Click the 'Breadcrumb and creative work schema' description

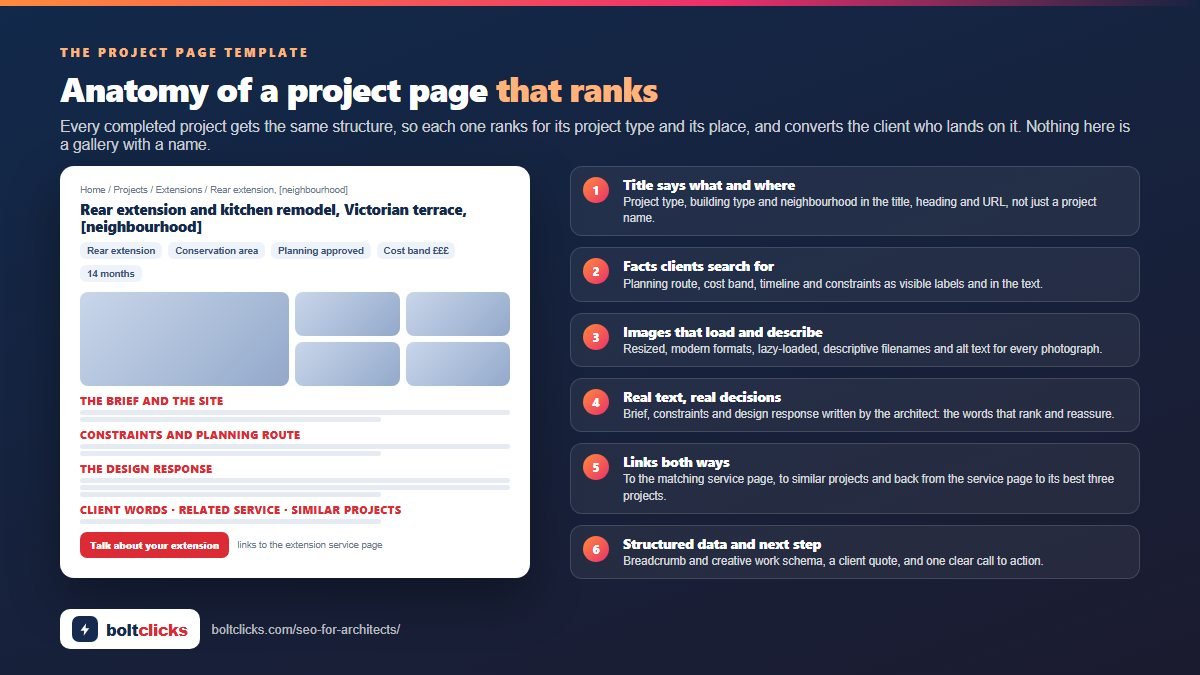tap(833, 561)
